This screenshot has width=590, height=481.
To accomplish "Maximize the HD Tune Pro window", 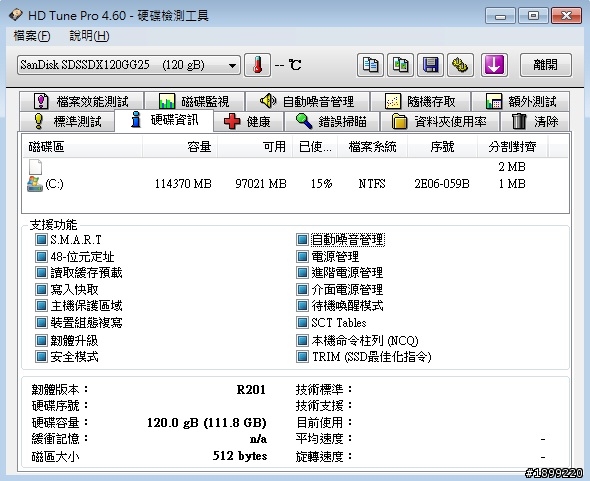I will coord(533,16).
